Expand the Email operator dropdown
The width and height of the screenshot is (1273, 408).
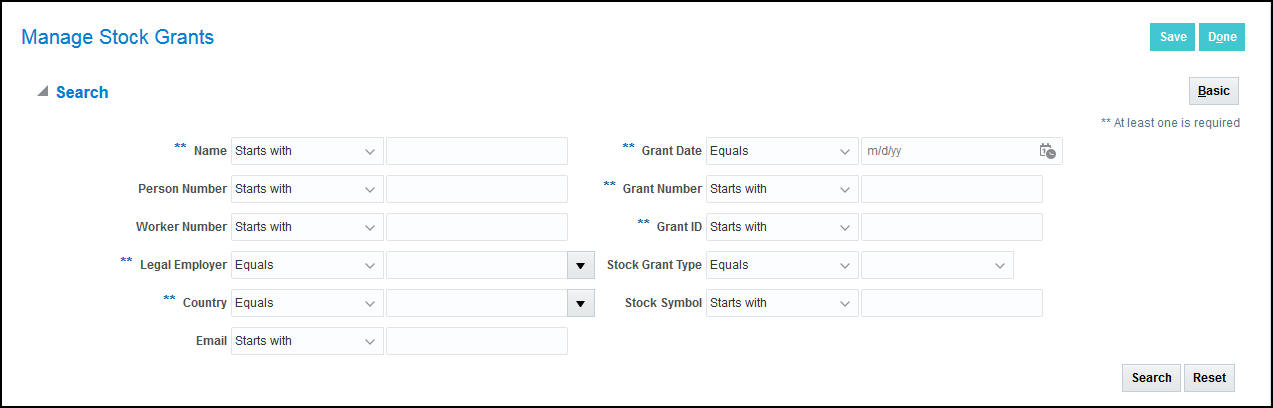pos(307,341)
